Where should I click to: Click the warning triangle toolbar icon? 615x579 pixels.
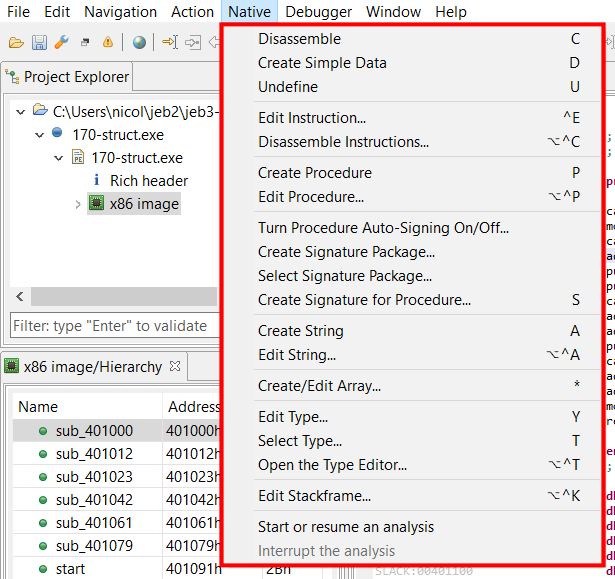point(108,42)
